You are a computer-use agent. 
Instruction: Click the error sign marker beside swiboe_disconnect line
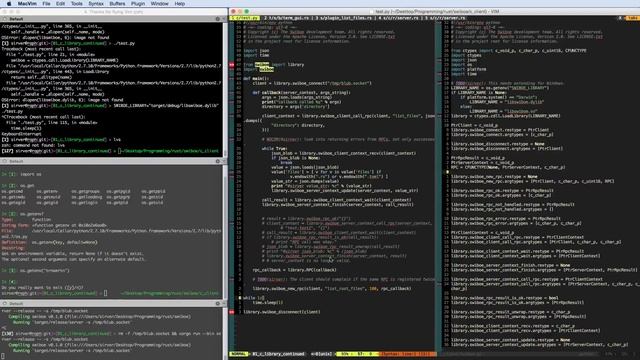click(232, 312)
